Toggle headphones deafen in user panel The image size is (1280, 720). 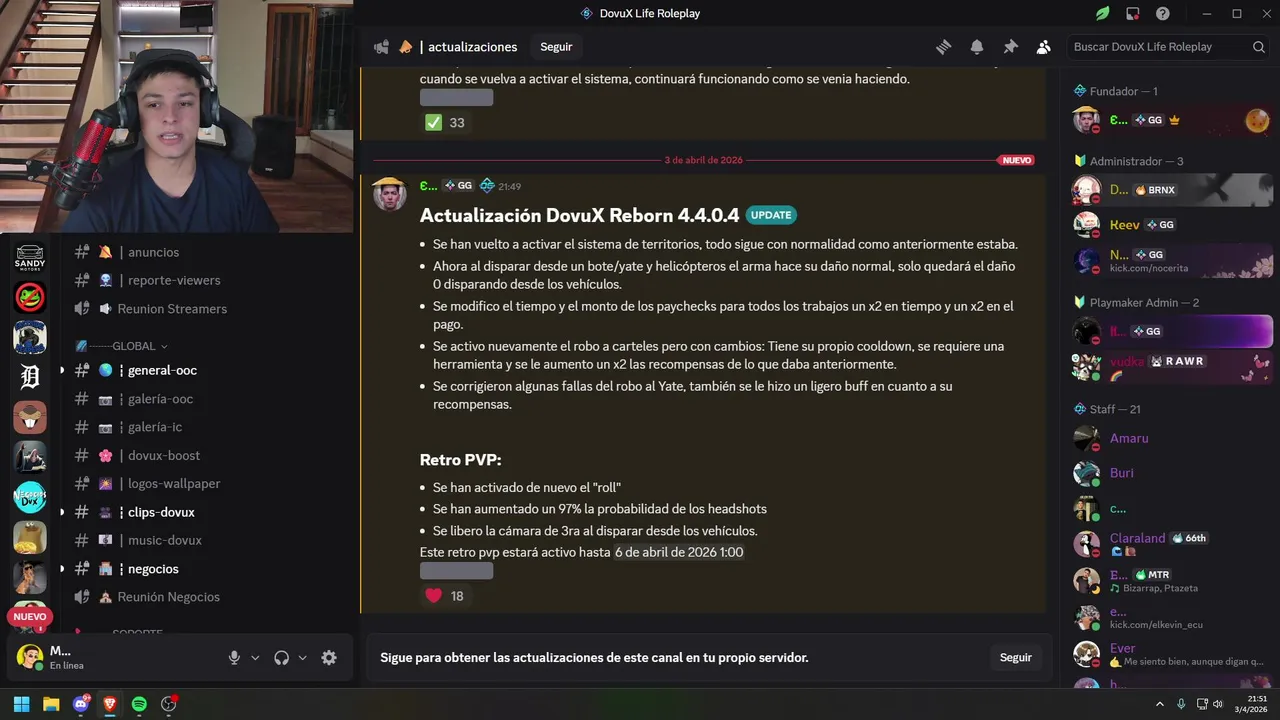pyautogui.click(x=281, y=657)
